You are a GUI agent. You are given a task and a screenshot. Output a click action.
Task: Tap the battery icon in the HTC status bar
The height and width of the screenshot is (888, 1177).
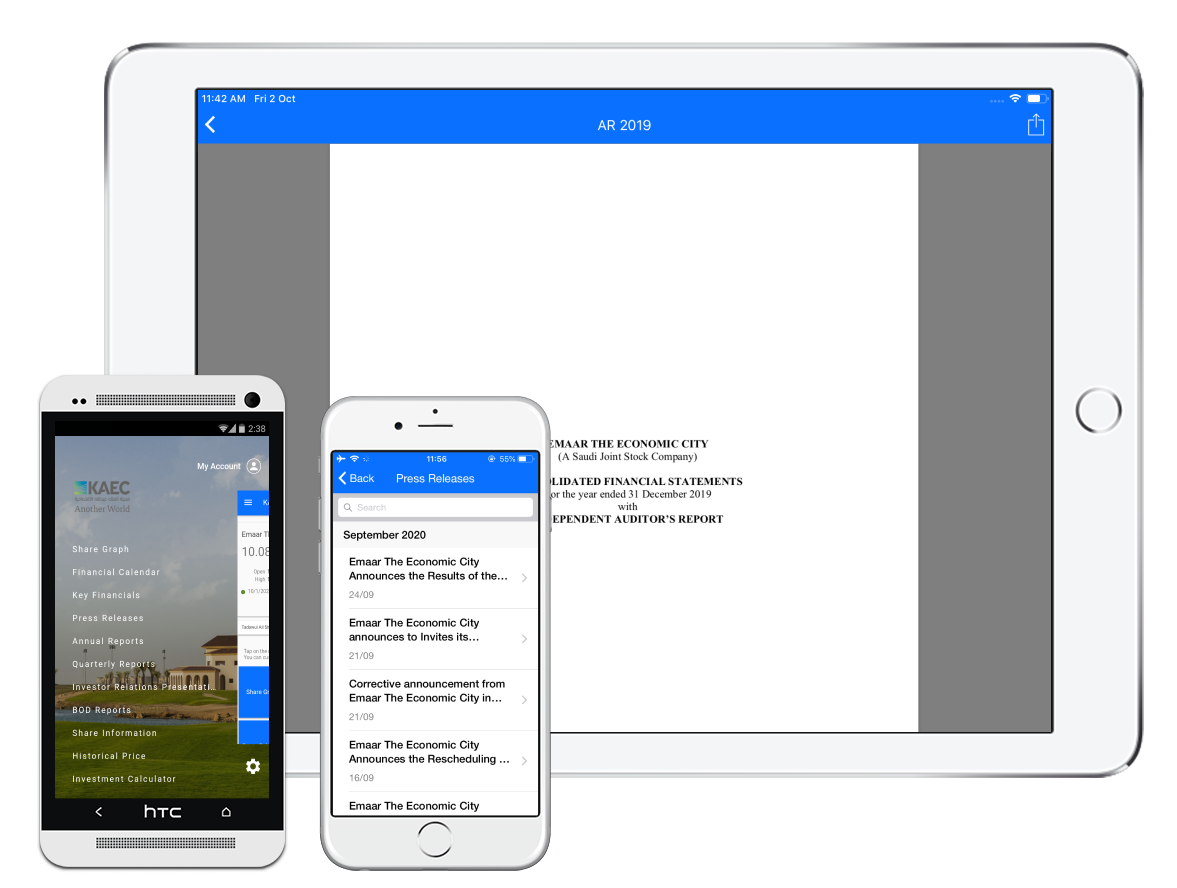242,429
